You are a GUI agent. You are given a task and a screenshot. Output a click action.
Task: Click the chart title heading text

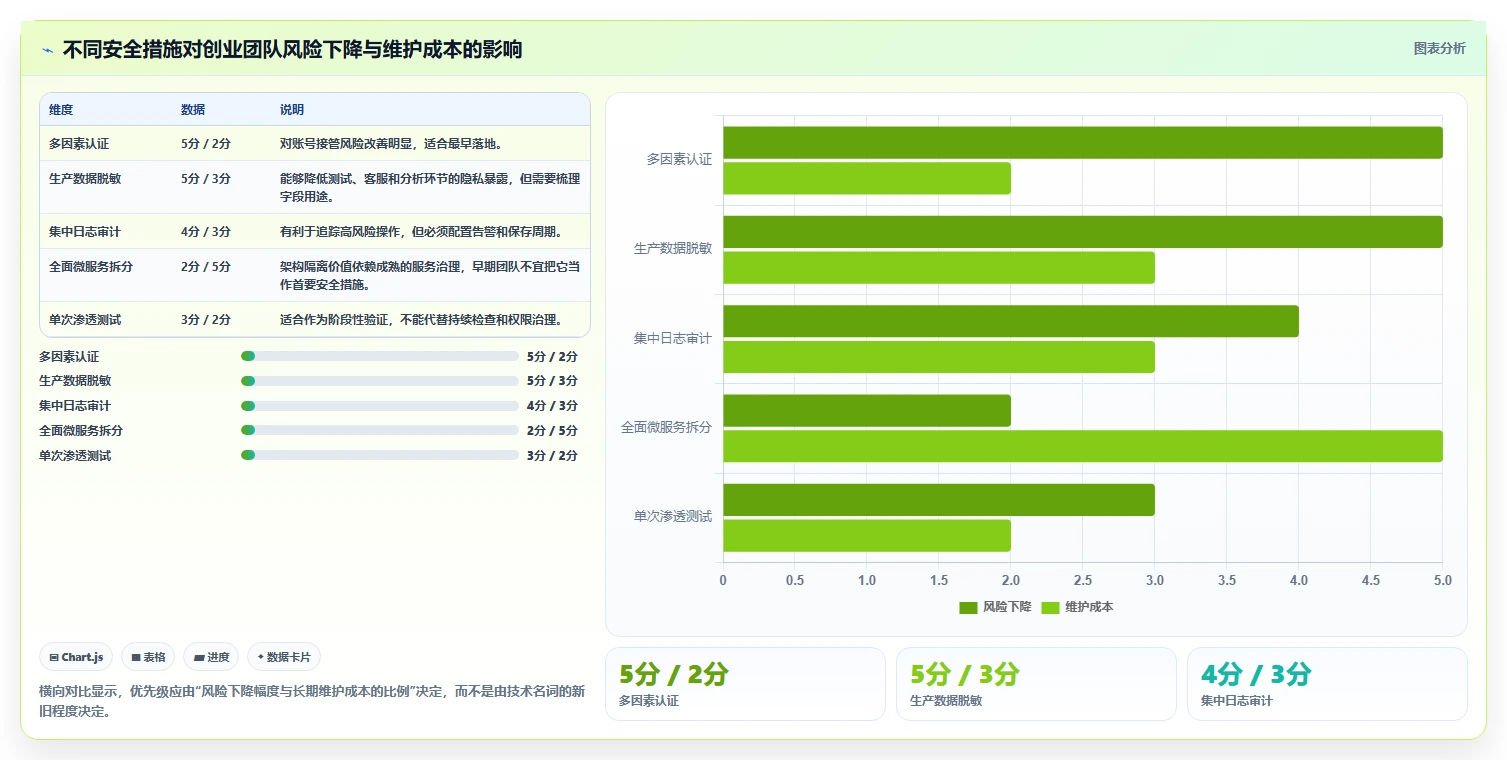292,50
